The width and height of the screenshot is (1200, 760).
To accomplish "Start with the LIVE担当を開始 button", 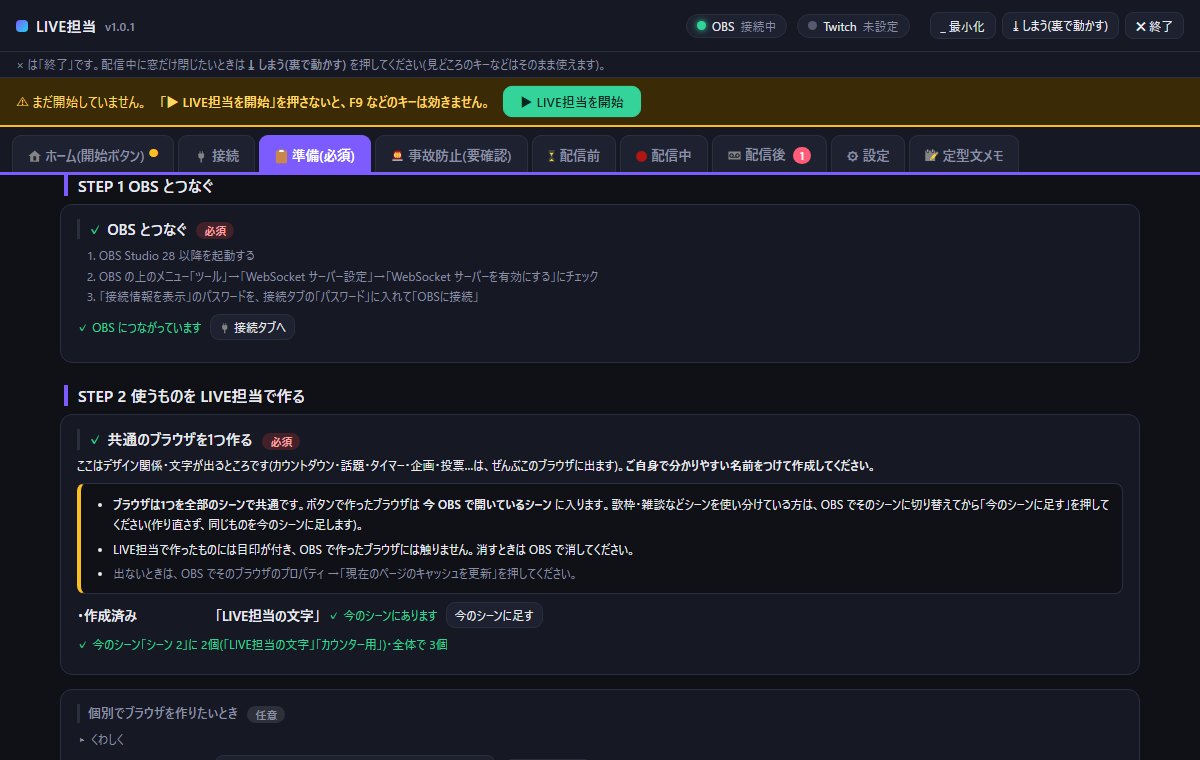I will (x=571, y=102).
